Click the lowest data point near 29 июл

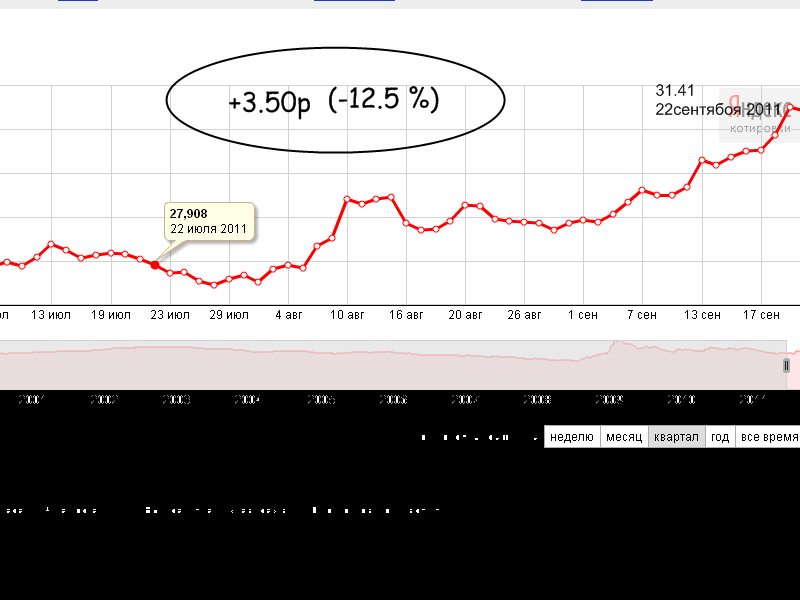pos(214,285)
